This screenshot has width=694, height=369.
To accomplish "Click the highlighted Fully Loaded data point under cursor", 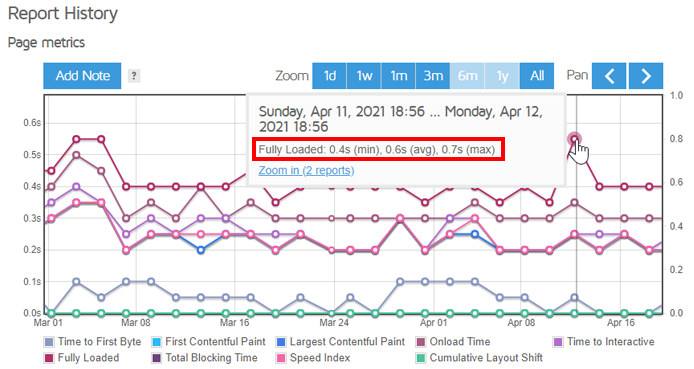I will click(574, 139).
